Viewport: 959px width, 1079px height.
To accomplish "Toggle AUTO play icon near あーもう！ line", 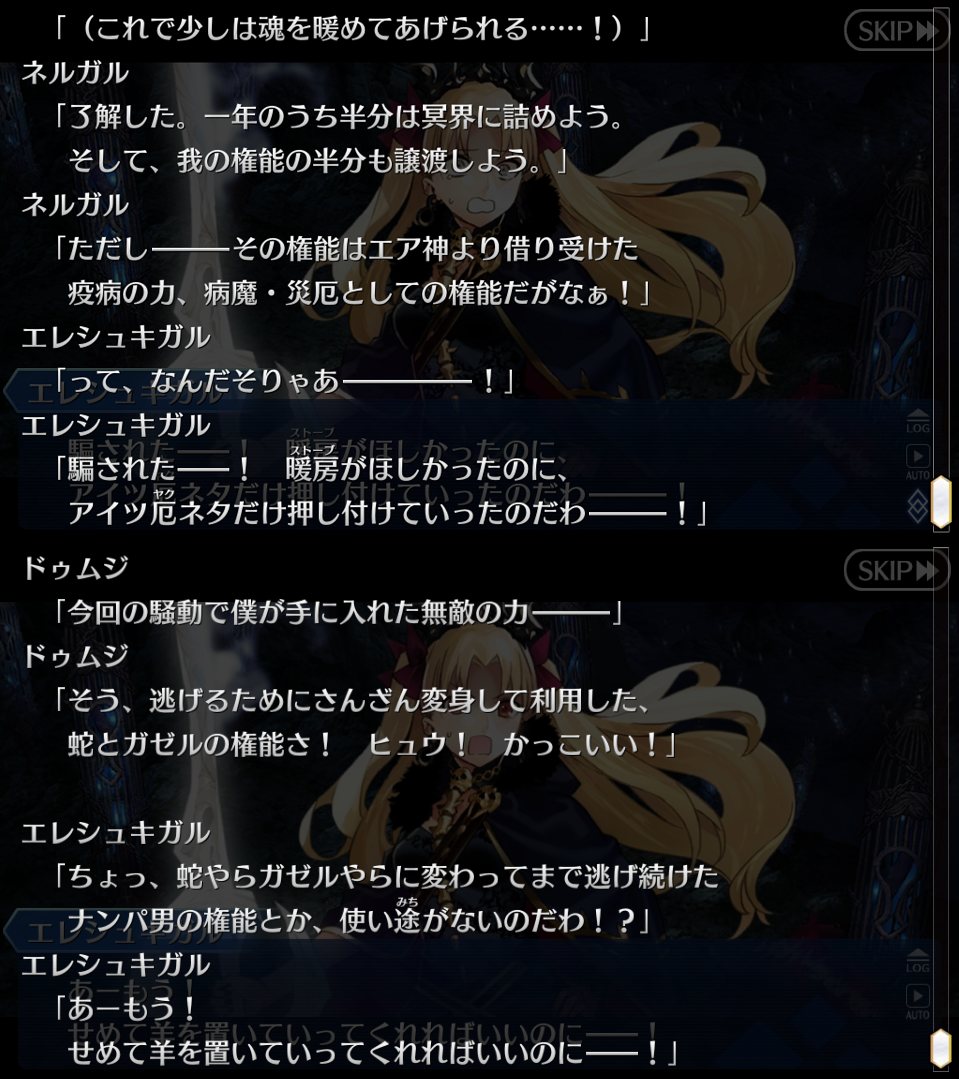I will coord(918,1002).
